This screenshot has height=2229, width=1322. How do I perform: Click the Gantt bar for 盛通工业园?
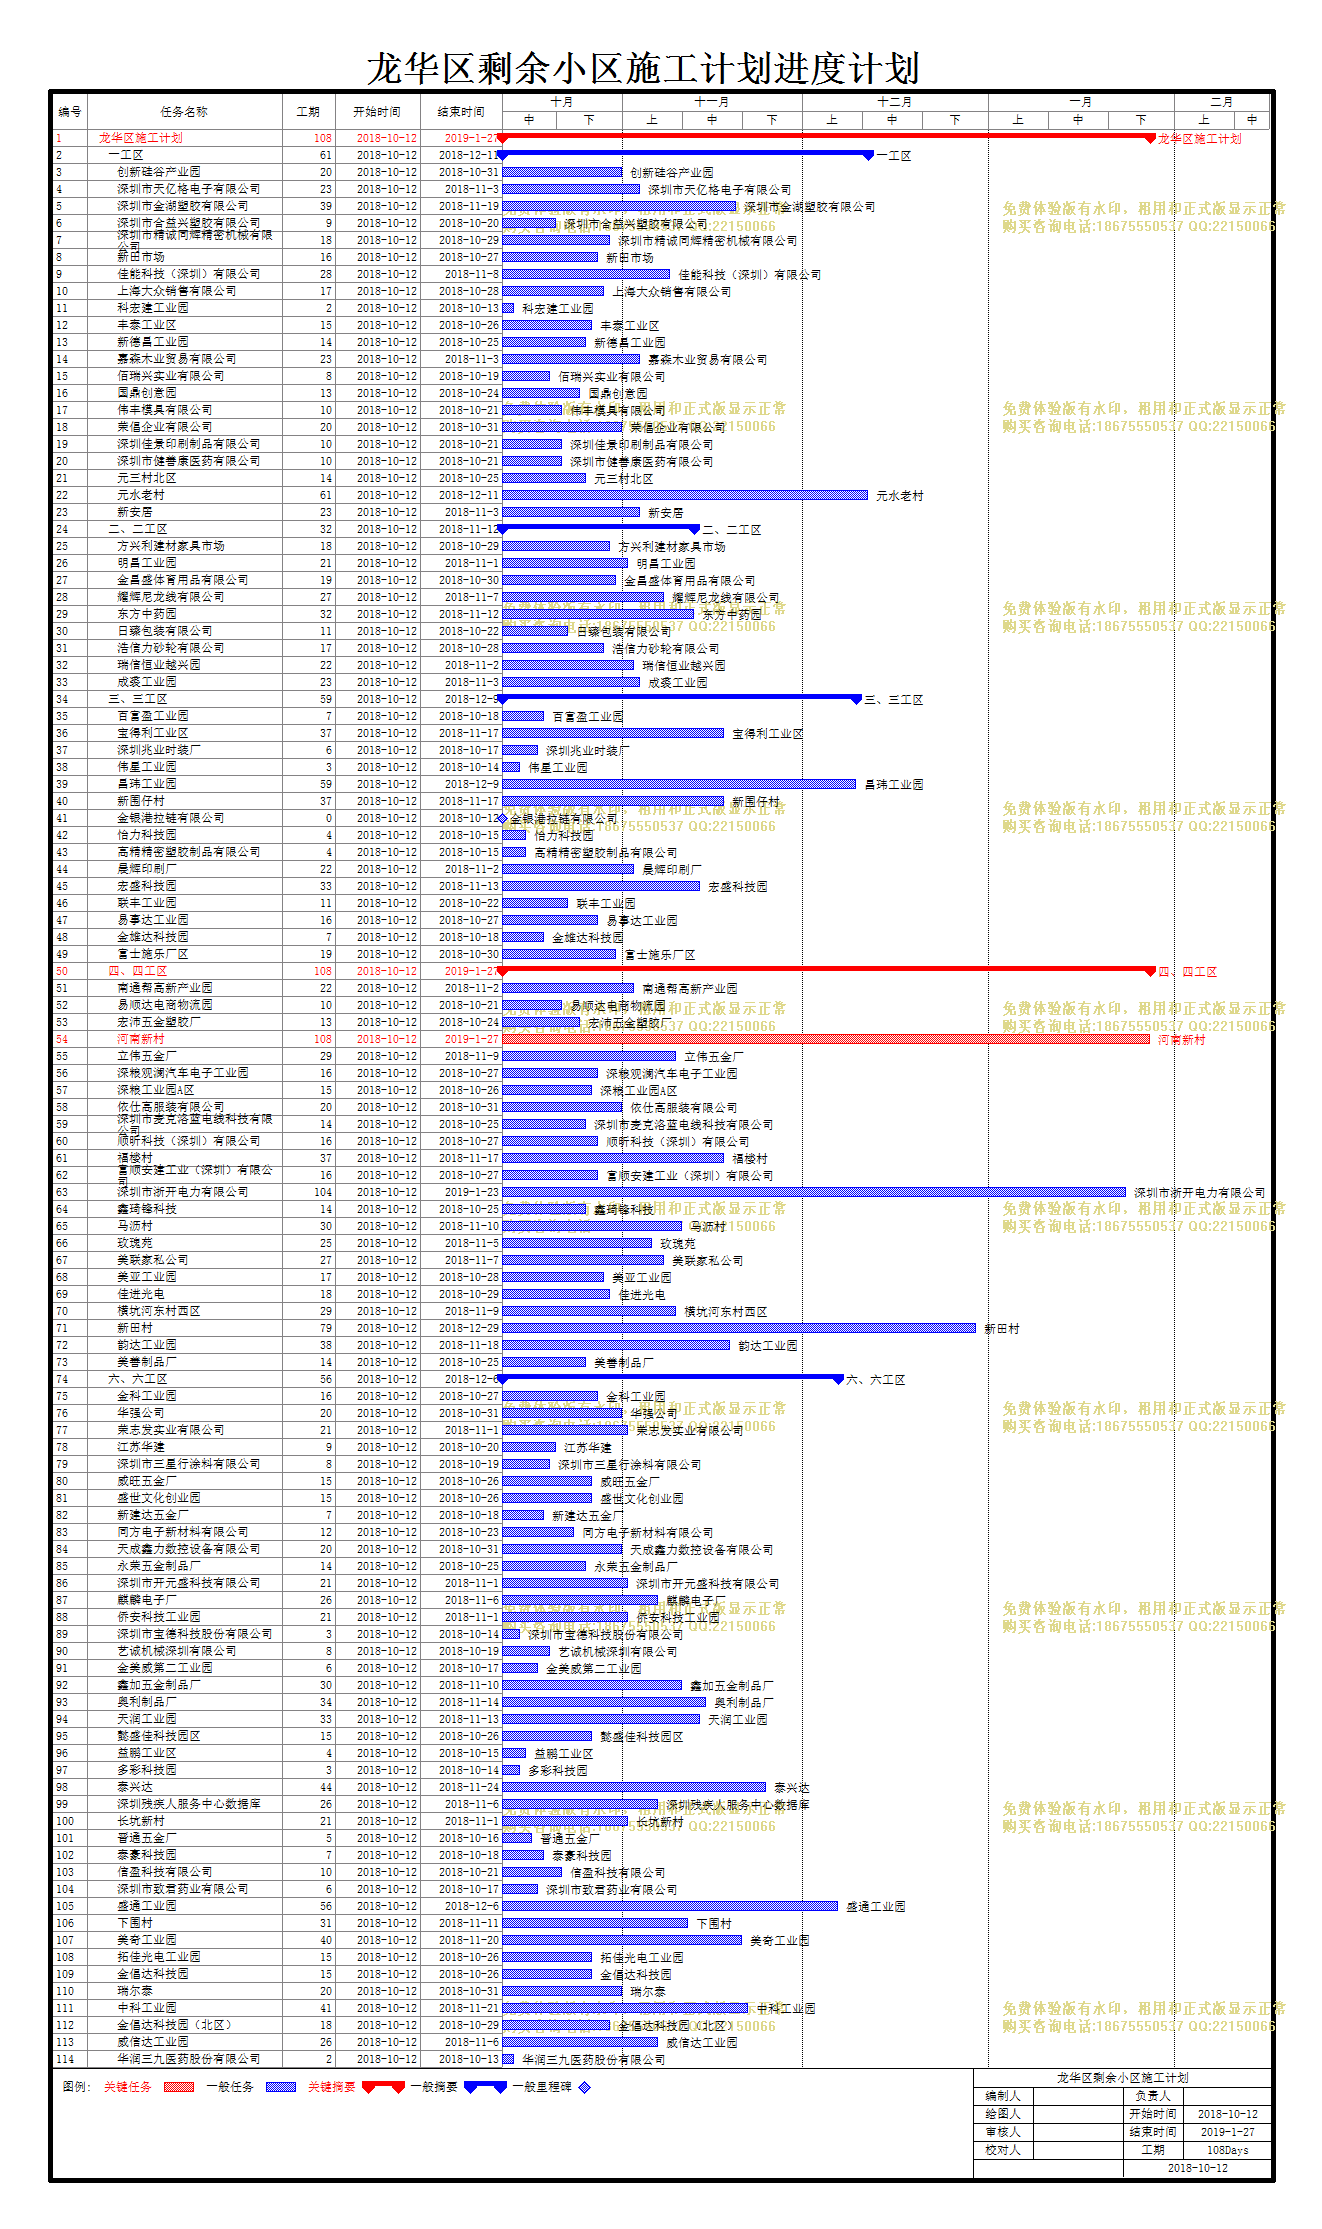click(x=670, y=1906)
